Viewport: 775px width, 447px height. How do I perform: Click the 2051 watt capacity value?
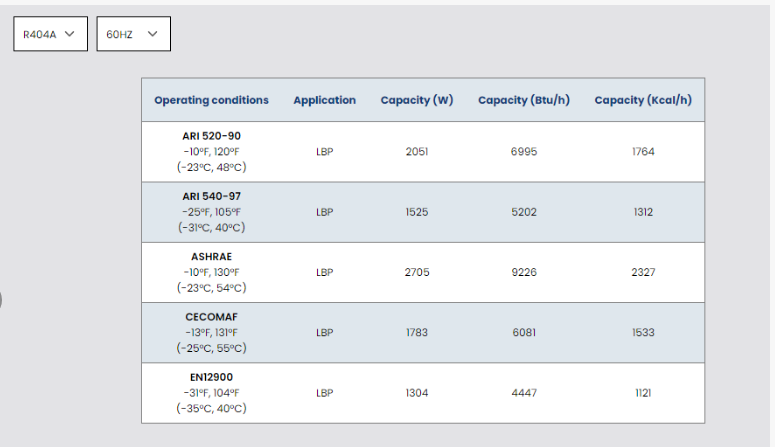click(417, 152)
